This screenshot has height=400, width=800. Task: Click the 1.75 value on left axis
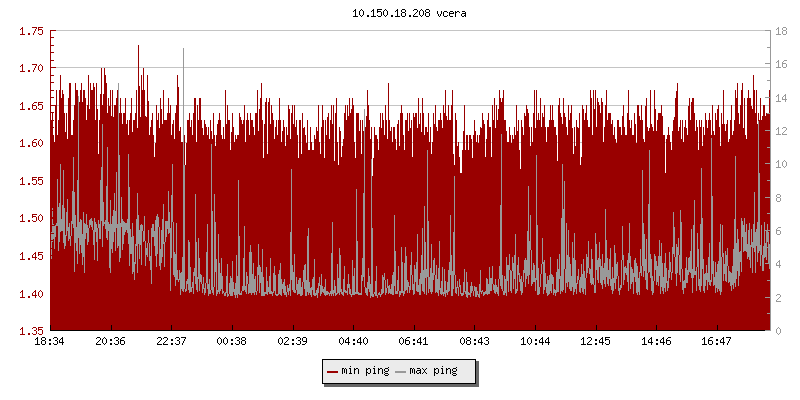pos(31,31)
